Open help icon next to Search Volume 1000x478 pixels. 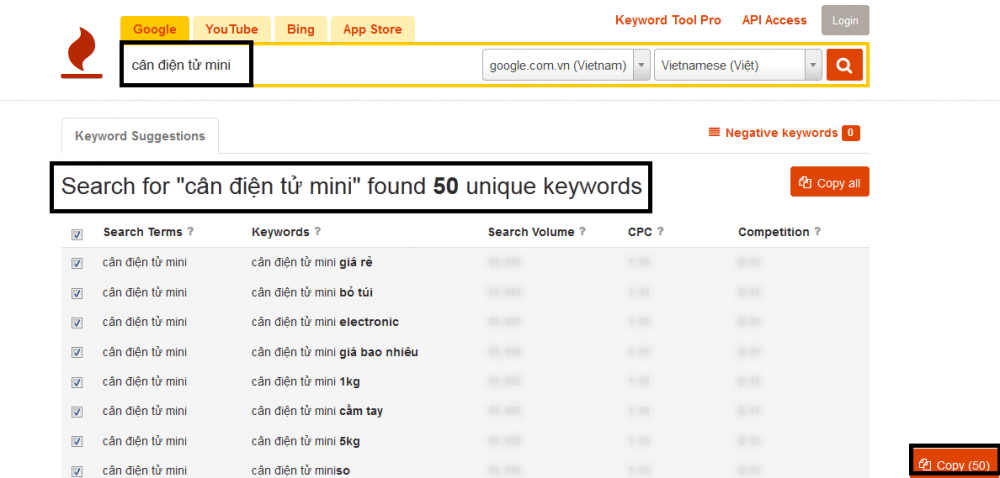(x=582, y=231)
